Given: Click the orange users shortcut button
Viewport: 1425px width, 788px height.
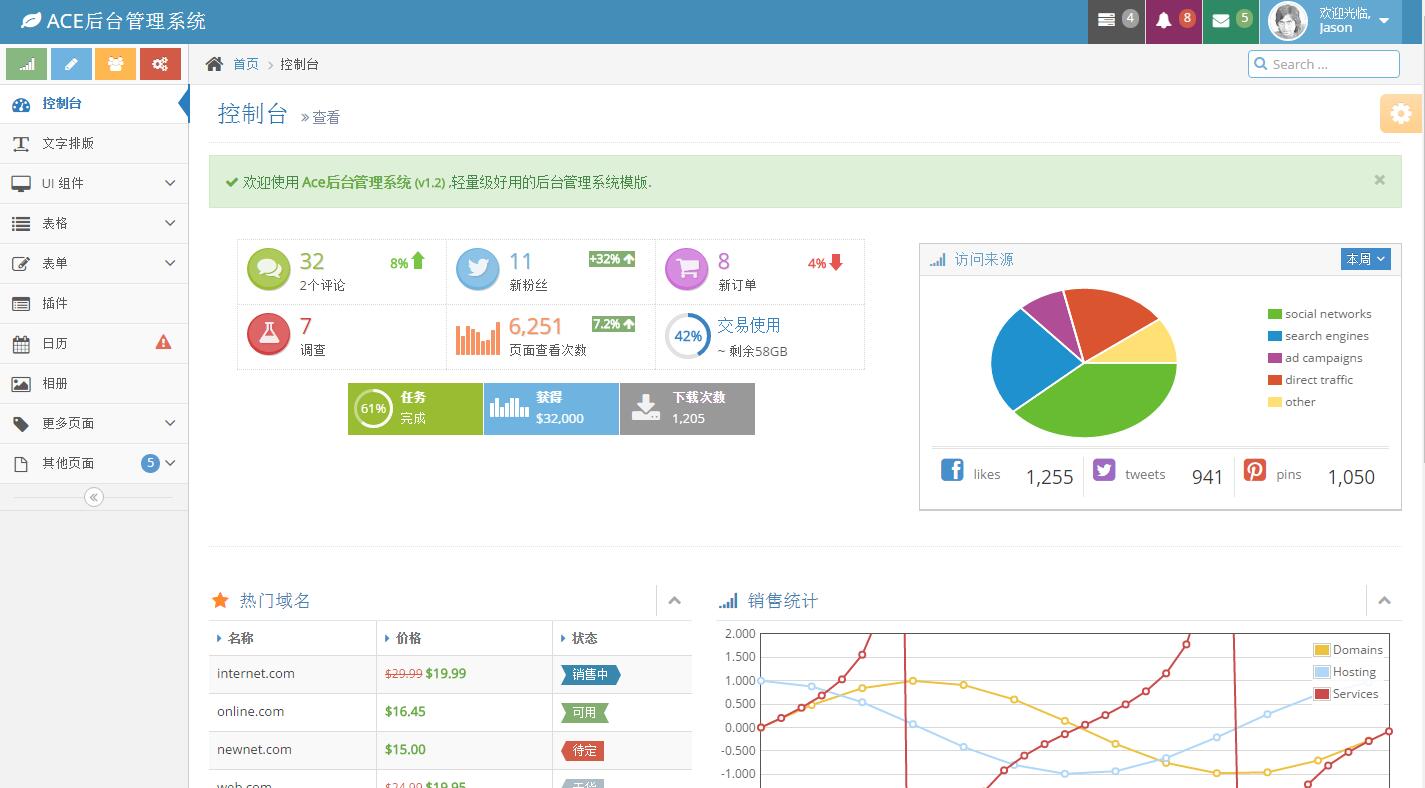Looking at the screenshot, I should (115, 64).
